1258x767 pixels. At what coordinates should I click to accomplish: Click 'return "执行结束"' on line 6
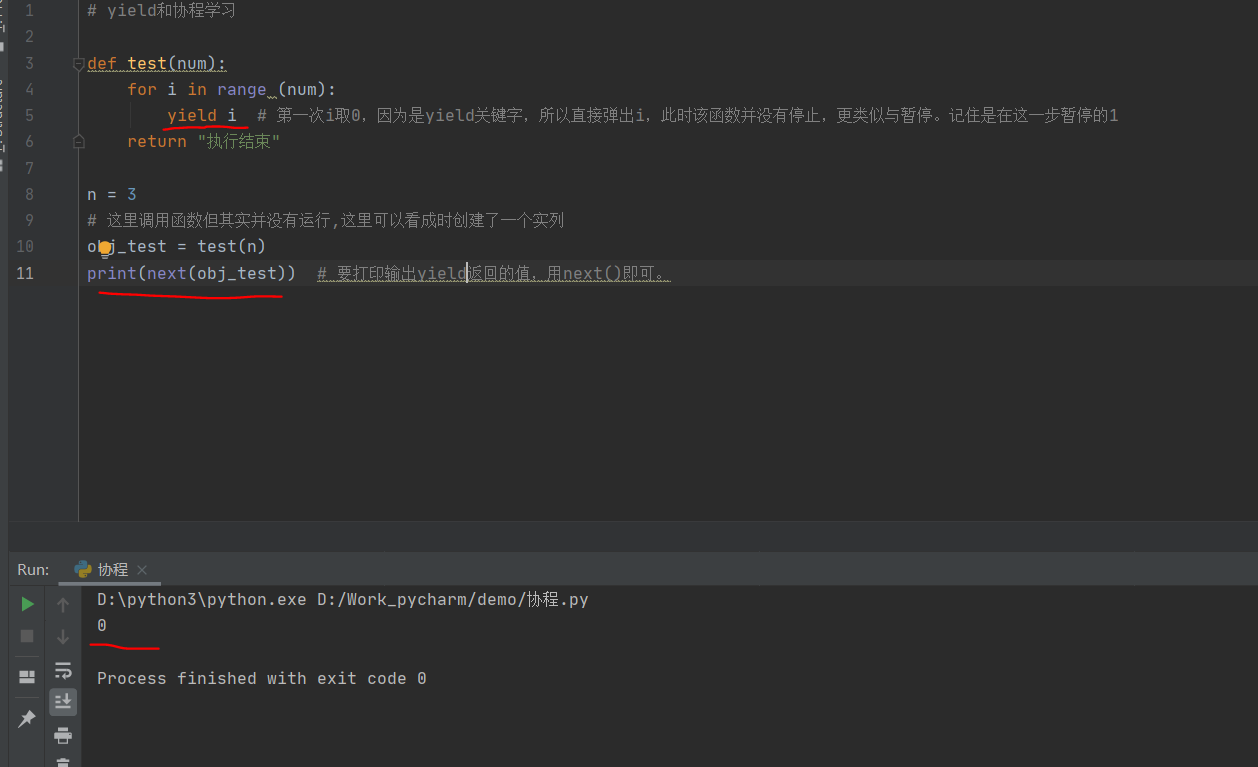point(204,141)
